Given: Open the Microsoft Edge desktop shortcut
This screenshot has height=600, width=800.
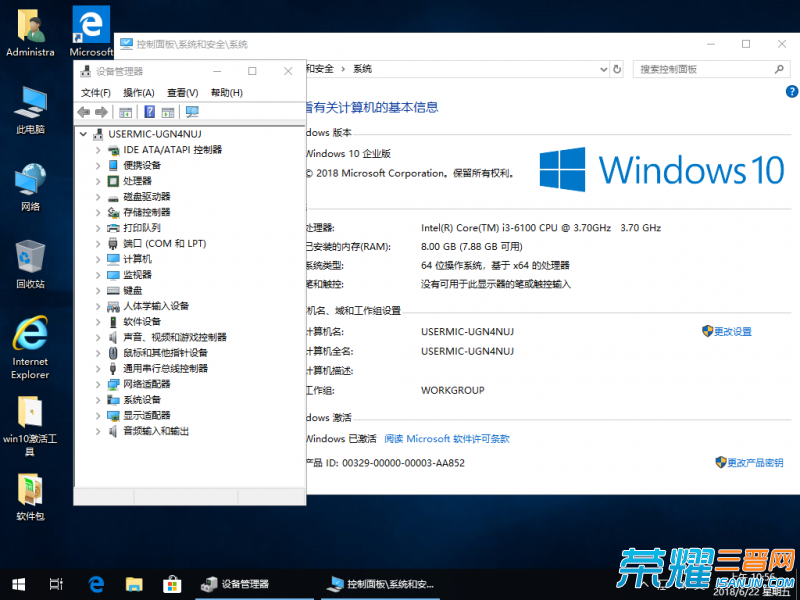Looking at the screenshot, I should tap(91, 31).
